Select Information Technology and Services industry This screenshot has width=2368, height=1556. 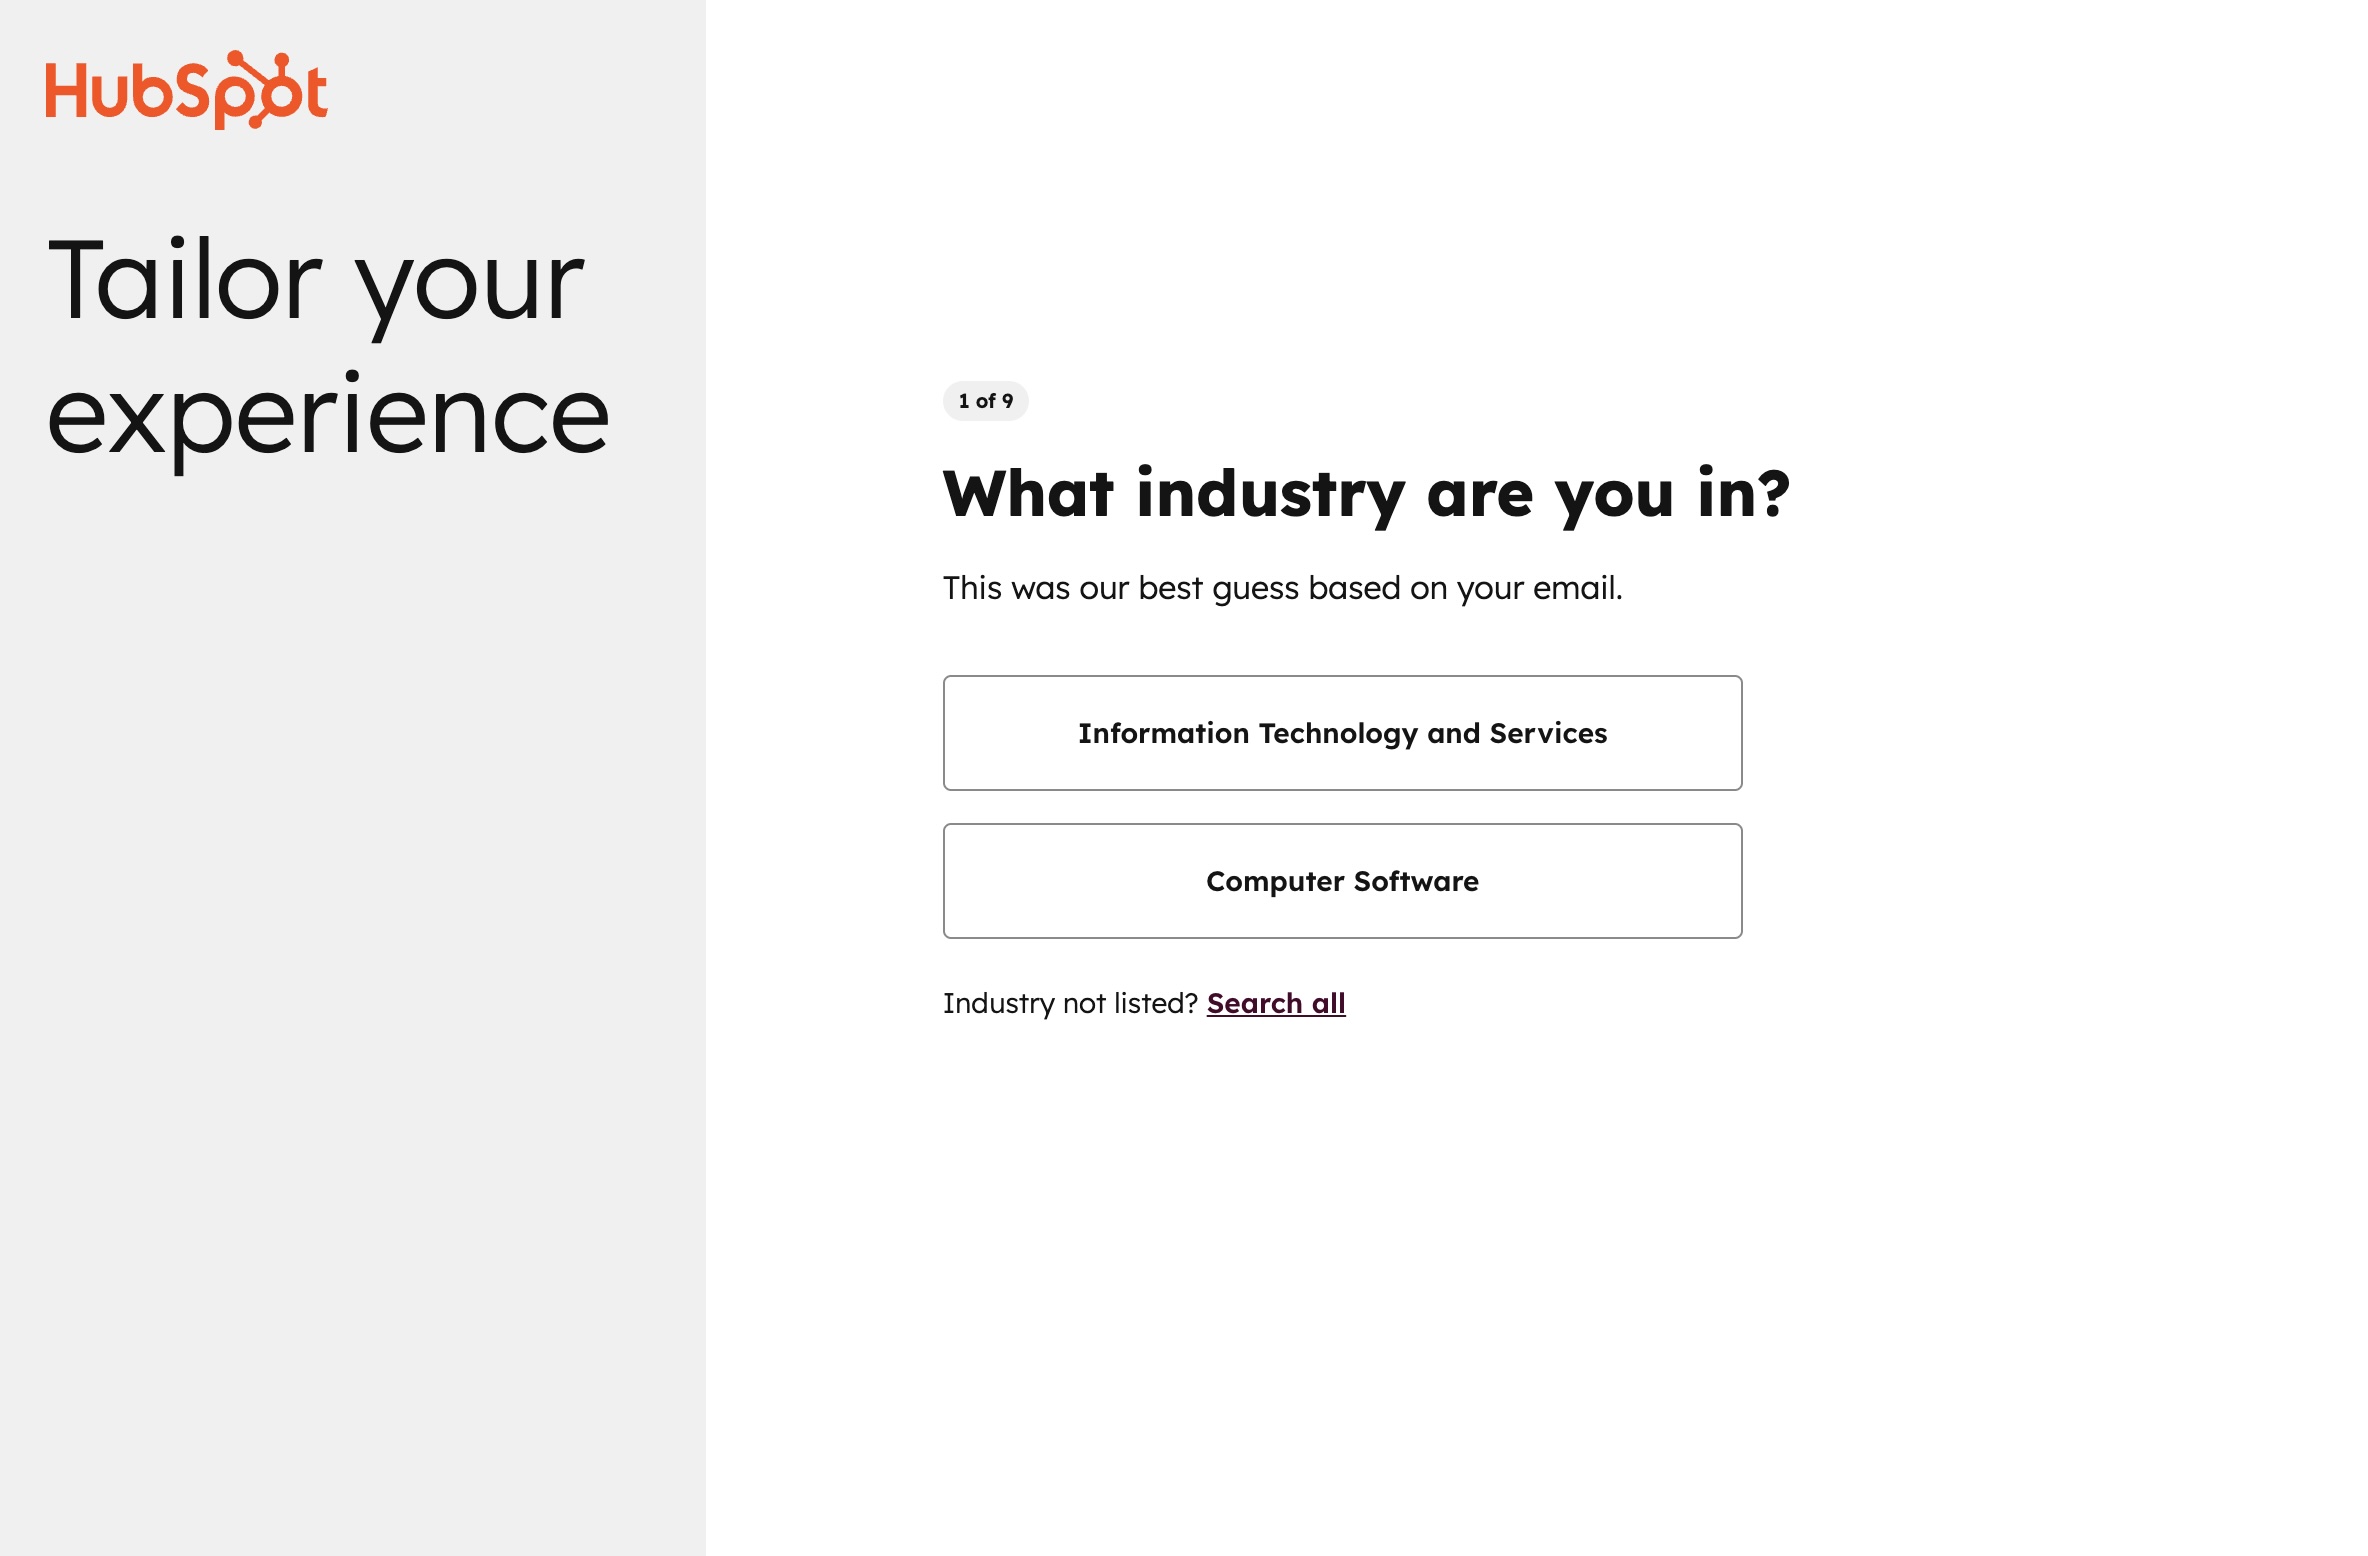pos(1341,733)
